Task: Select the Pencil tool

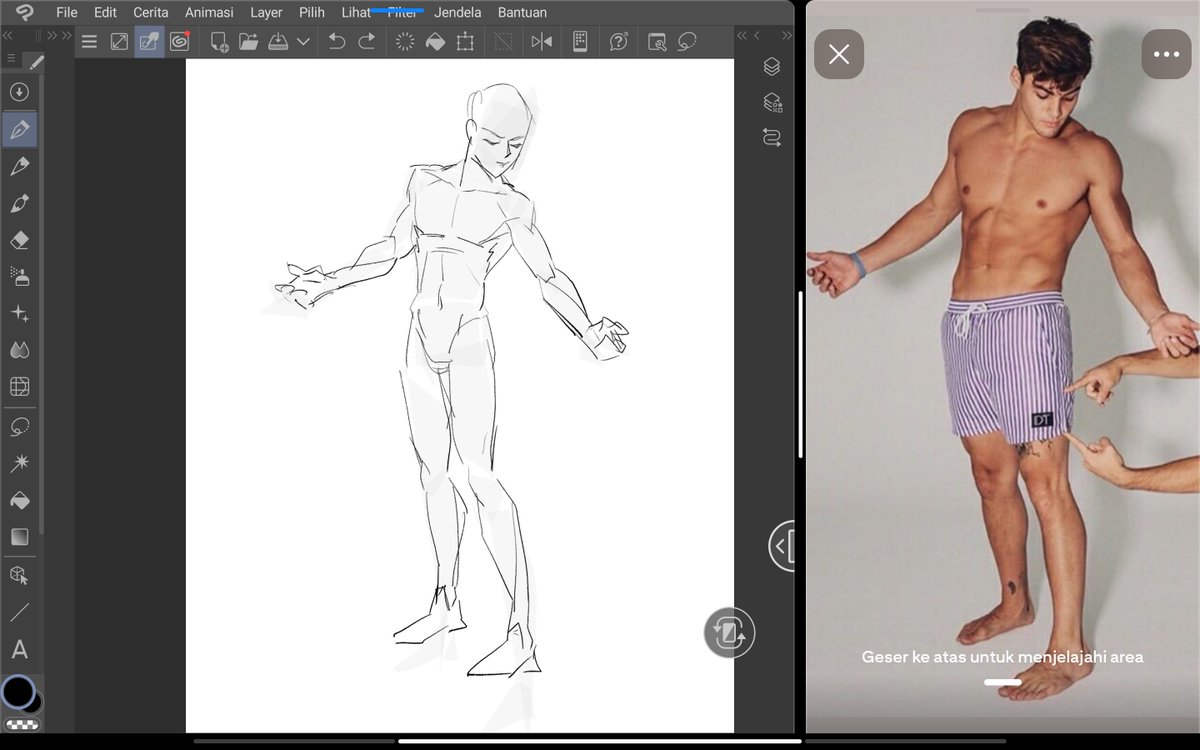Action: coord(19,166)
